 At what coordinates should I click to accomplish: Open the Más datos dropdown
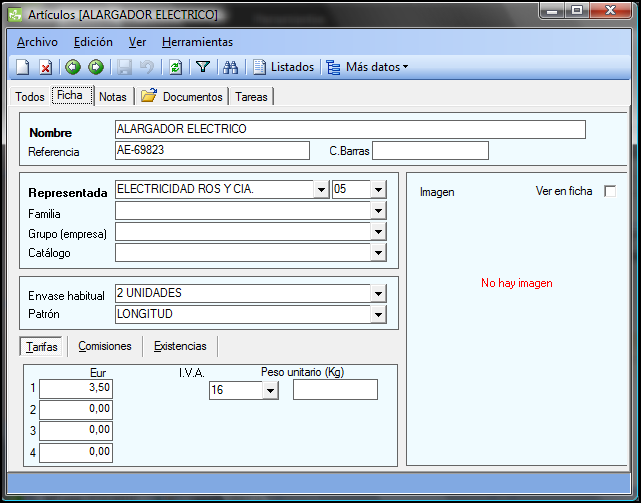(368, 67)
